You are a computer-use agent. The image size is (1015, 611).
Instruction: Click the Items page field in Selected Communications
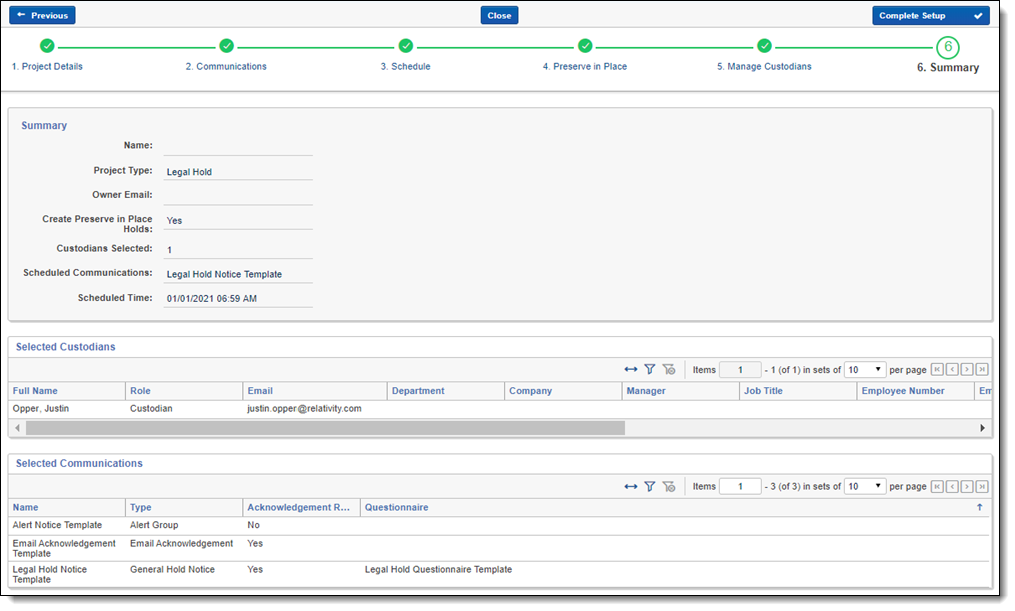click(x=740, y=486)
